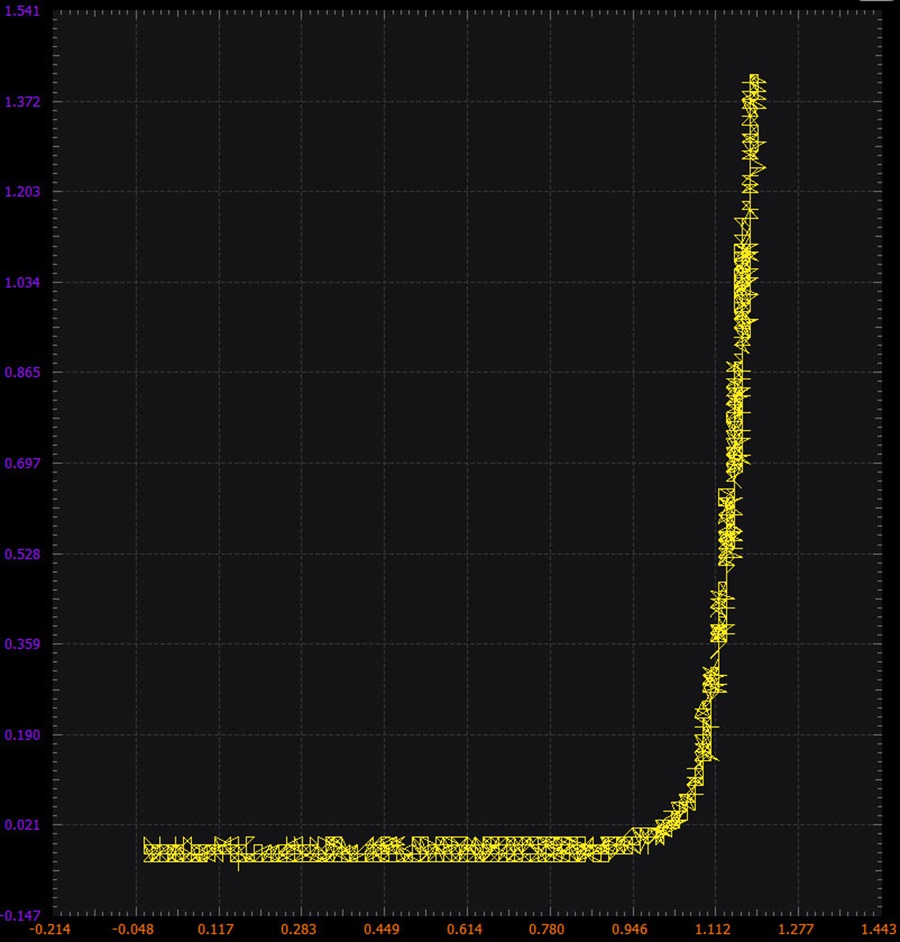Click the 0.865 vertical axis label

(x=22, y=372)
